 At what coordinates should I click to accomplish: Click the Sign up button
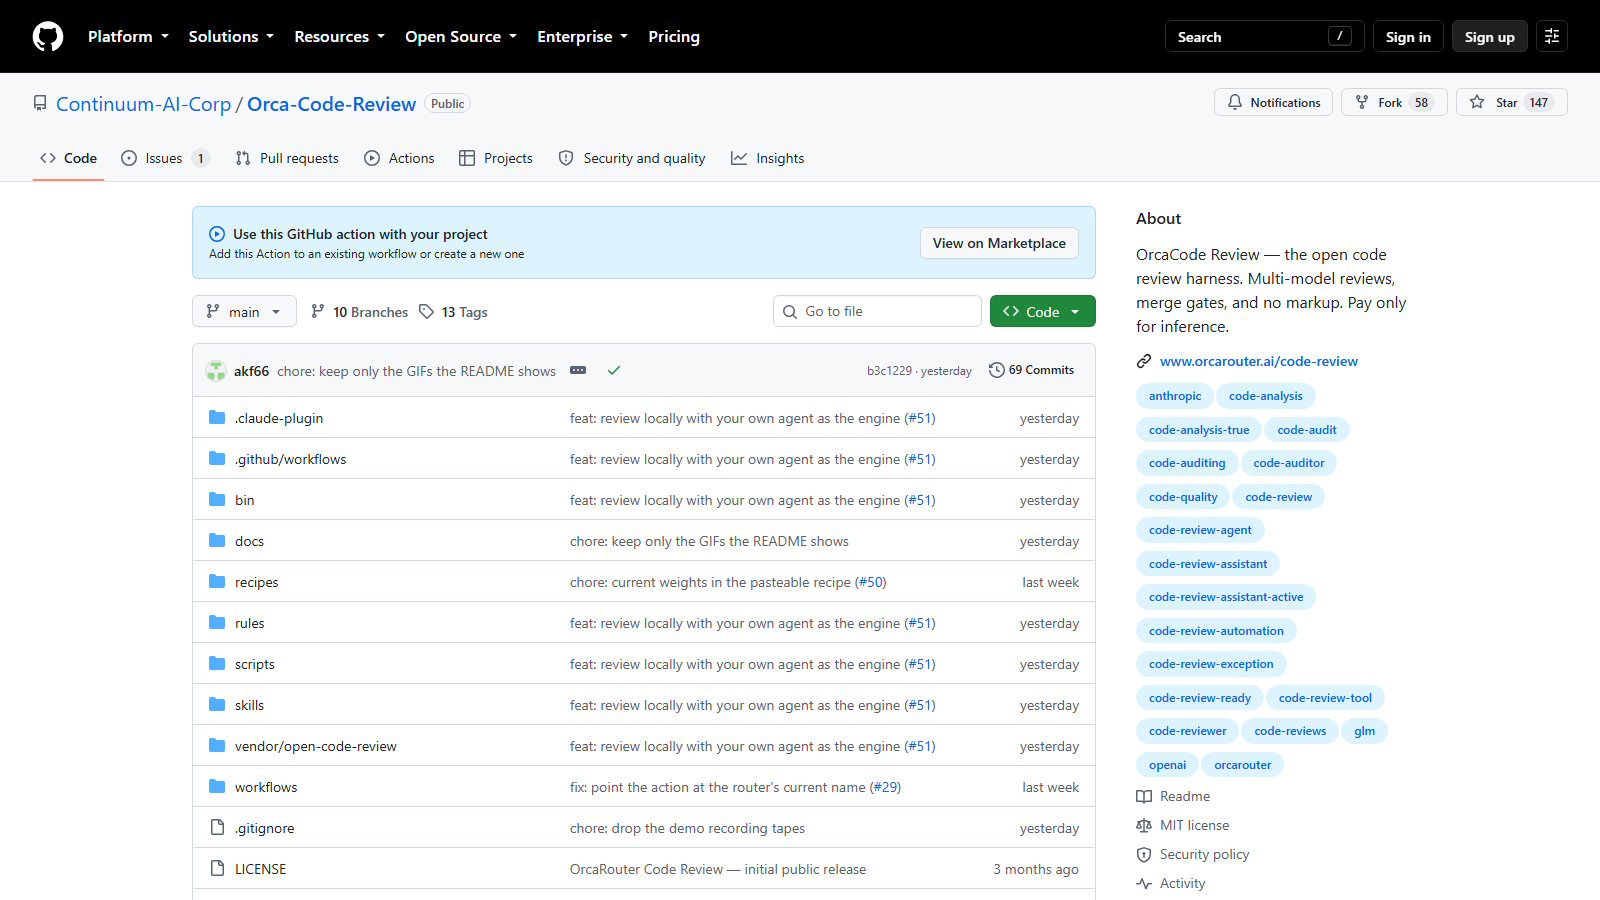(x=1490, y=37)
